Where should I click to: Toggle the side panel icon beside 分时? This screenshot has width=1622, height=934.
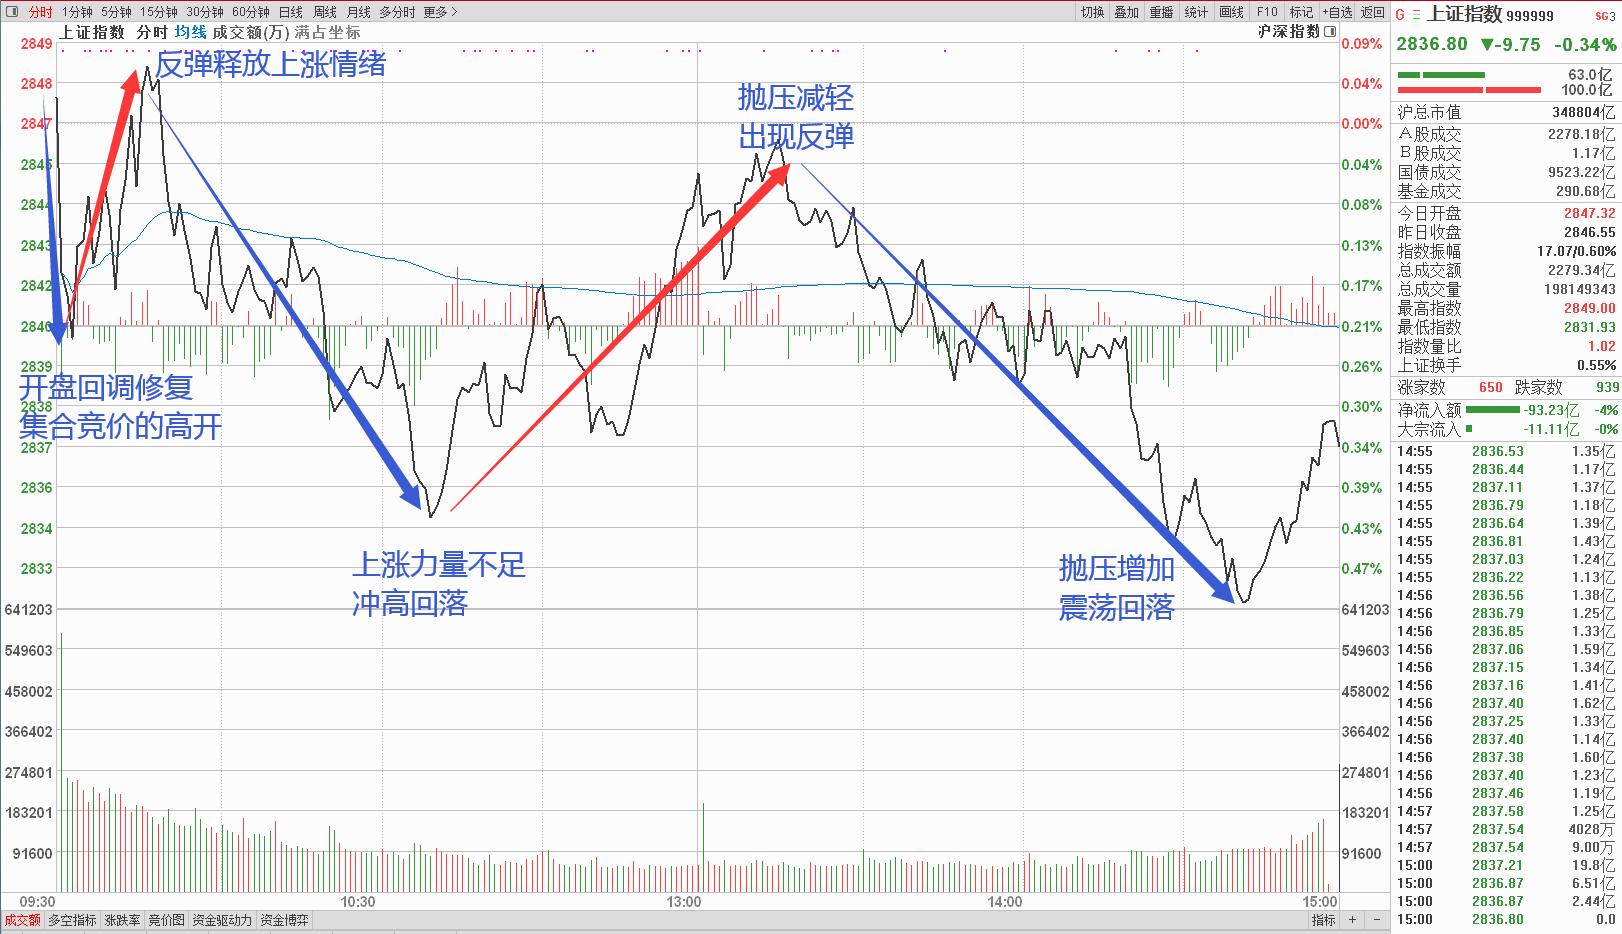tap(11, 12)
